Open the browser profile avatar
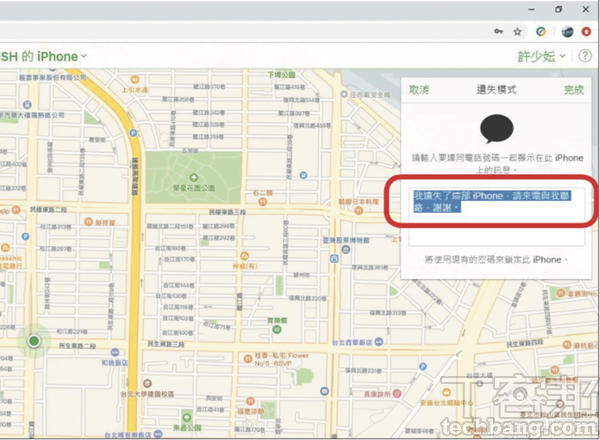The width and height of the screenshot is (600, 440). tap(567, 32)
